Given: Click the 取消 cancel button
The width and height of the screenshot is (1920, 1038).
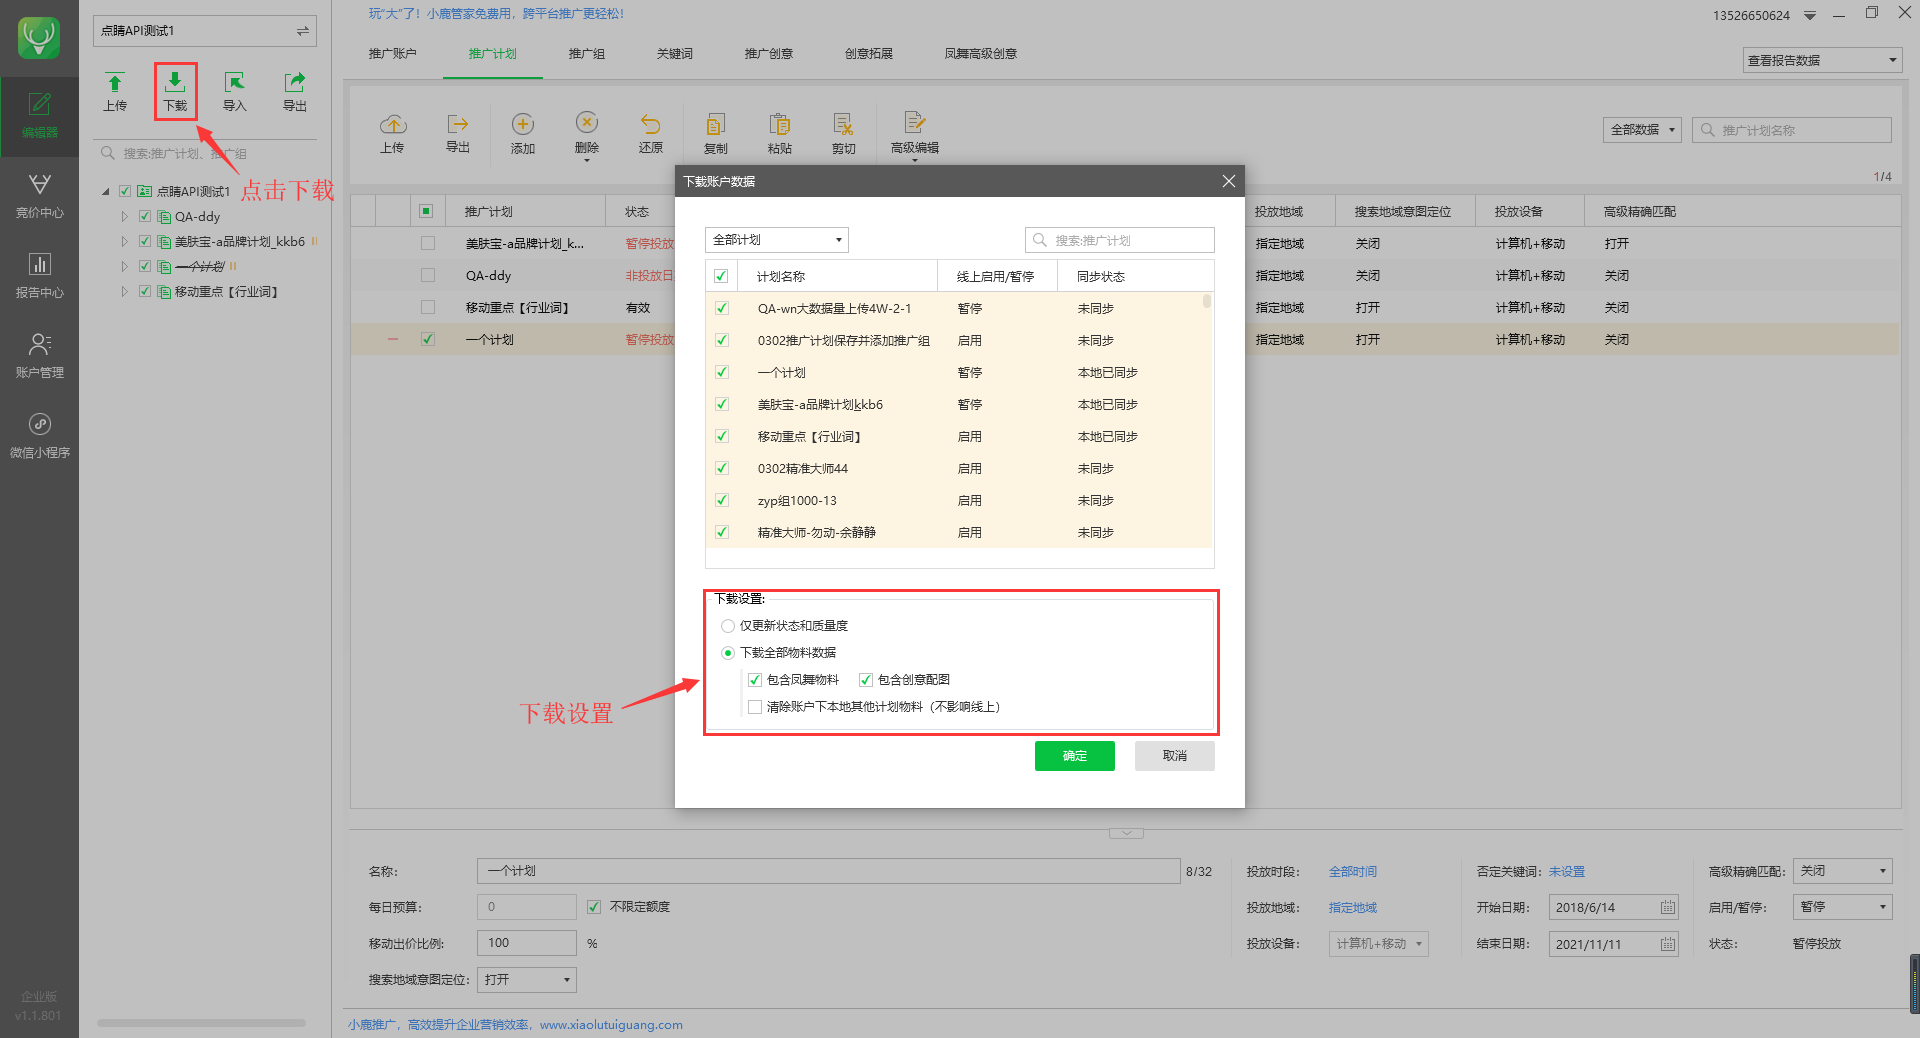Looking at the screenshot, I should [1175, 756].
